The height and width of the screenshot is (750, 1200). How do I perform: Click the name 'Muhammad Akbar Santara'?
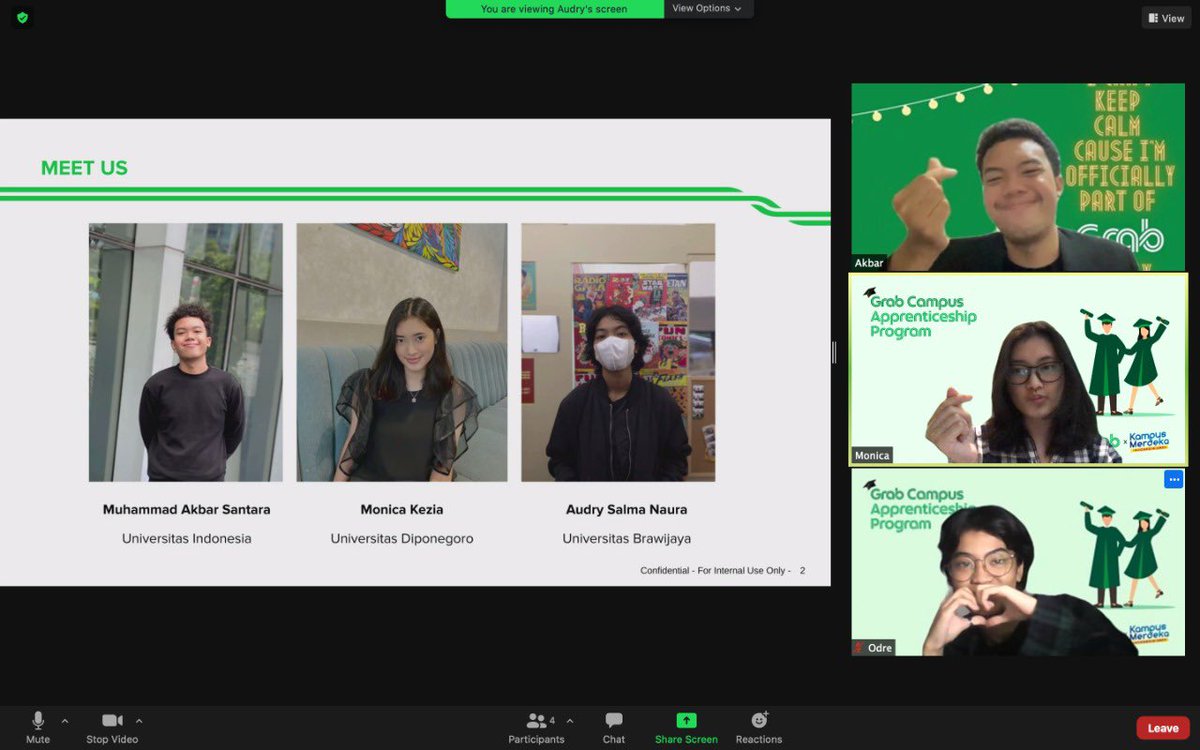[186, 510]
